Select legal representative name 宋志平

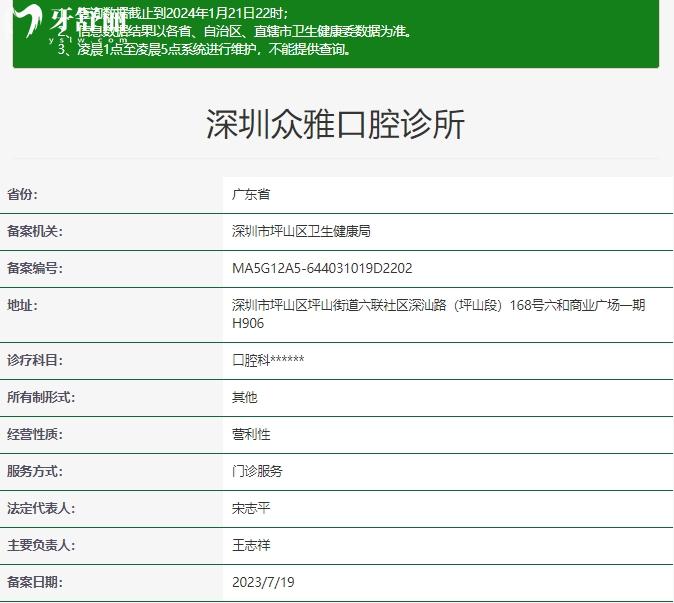[x=251, y=508]
